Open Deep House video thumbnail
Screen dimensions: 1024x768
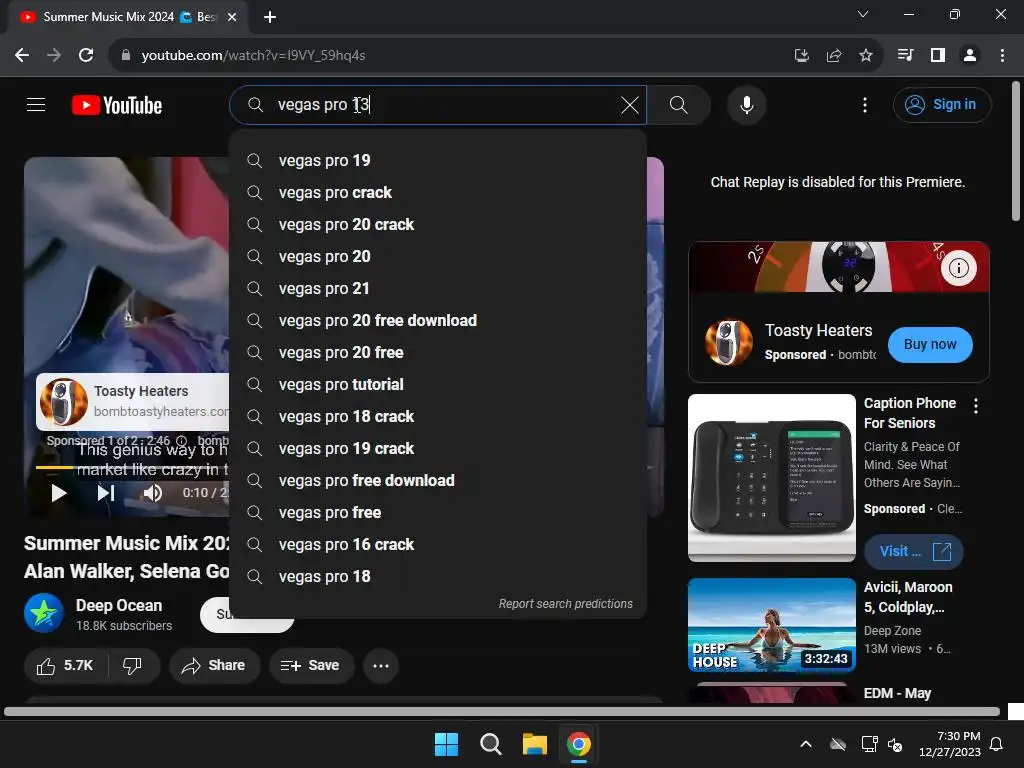771,625
